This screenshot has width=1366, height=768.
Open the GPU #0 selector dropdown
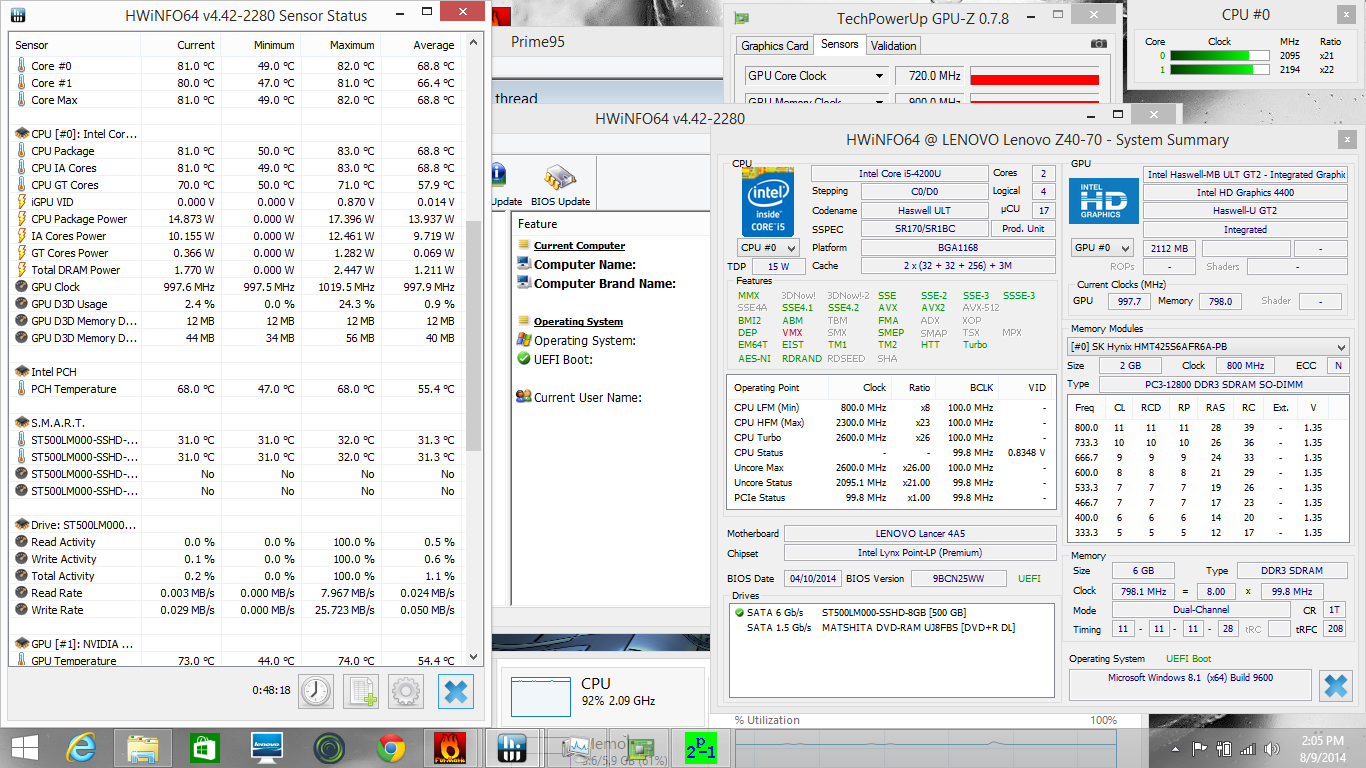click(1102, 248)
